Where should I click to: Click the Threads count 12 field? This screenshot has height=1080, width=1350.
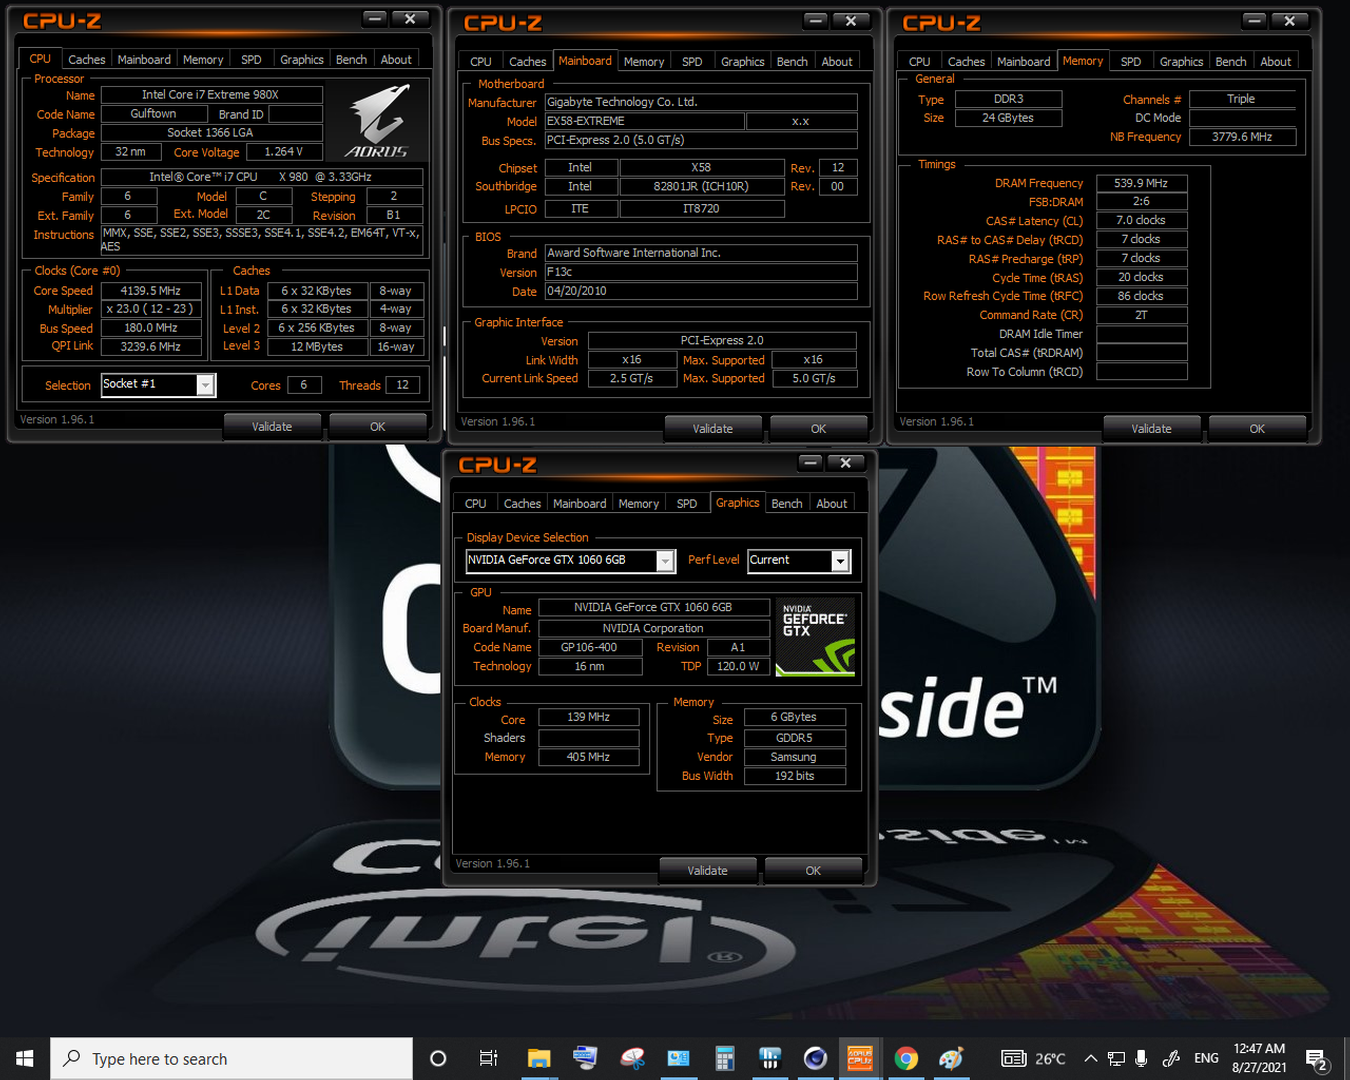click(403, 385)
